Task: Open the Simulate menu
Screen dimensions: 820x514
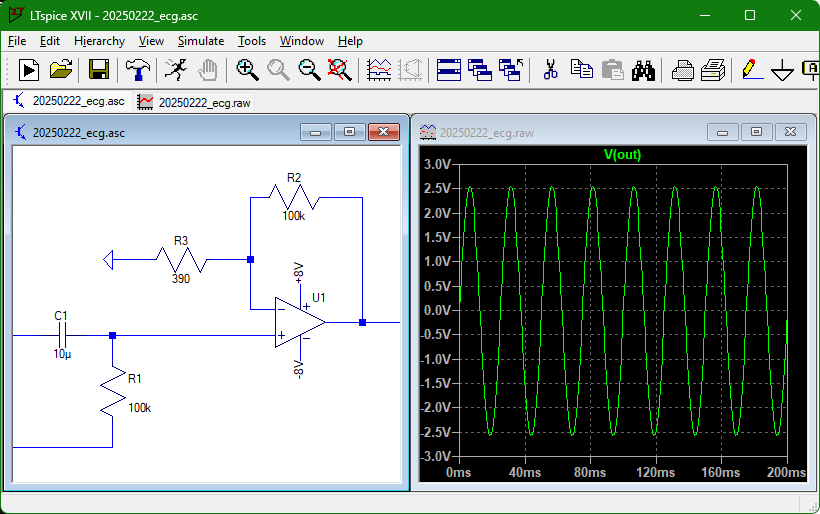Action: click(201, 41)
